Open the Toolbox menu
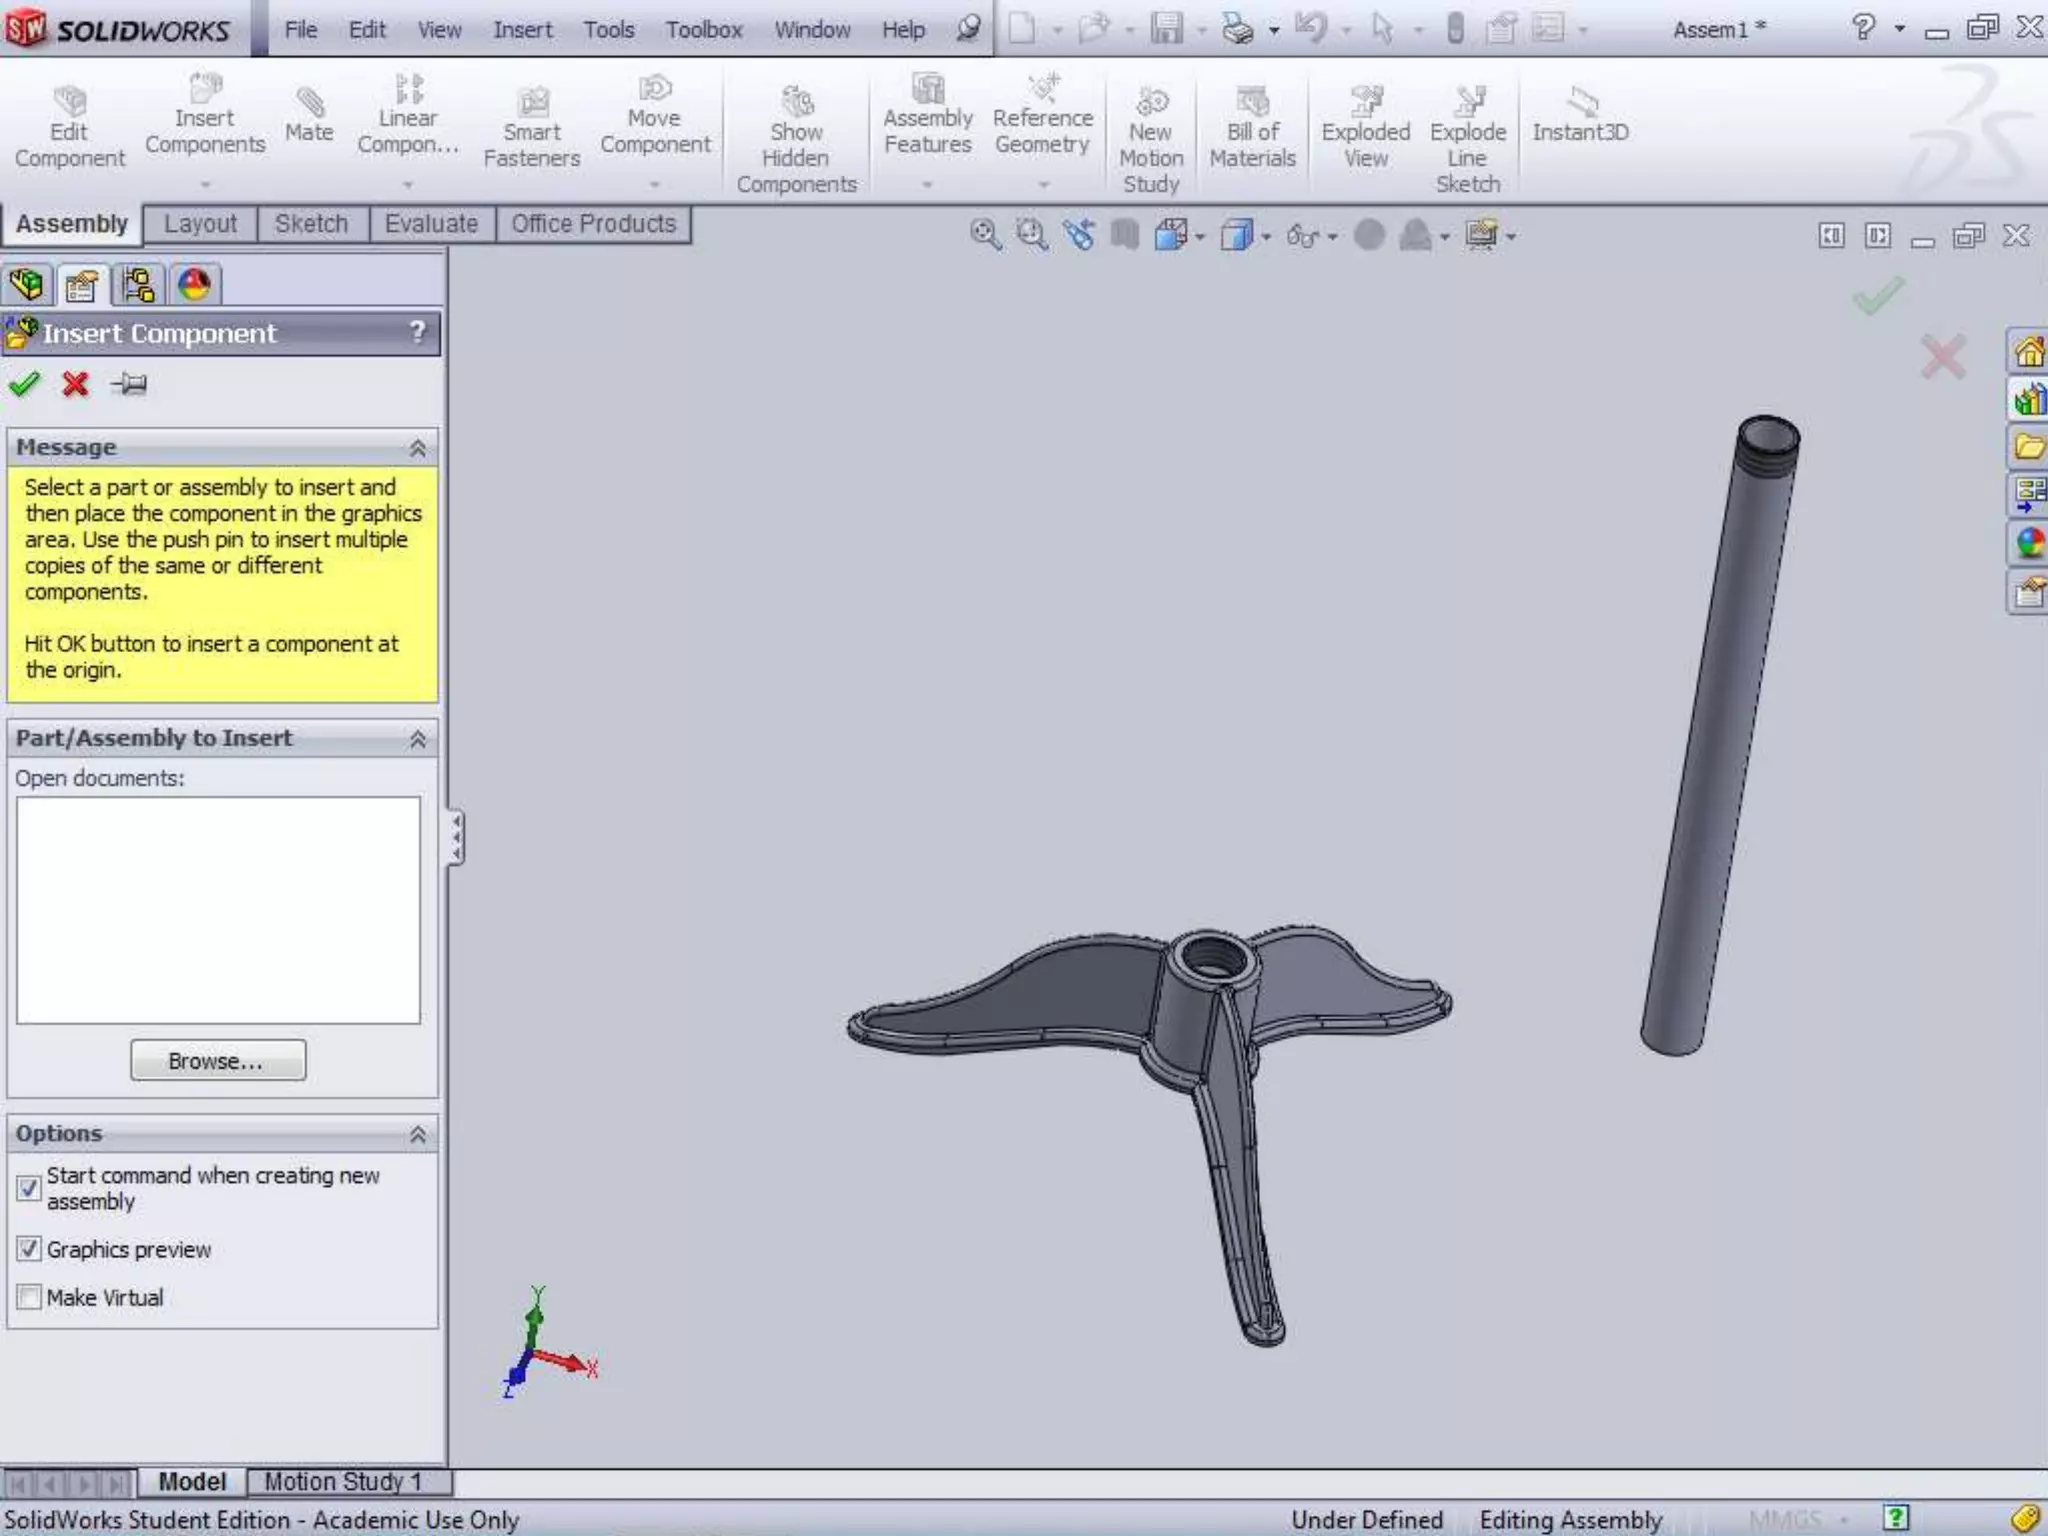This screenshot has width=2048, height=1536. pyautogui.click(x=704, y=30)
